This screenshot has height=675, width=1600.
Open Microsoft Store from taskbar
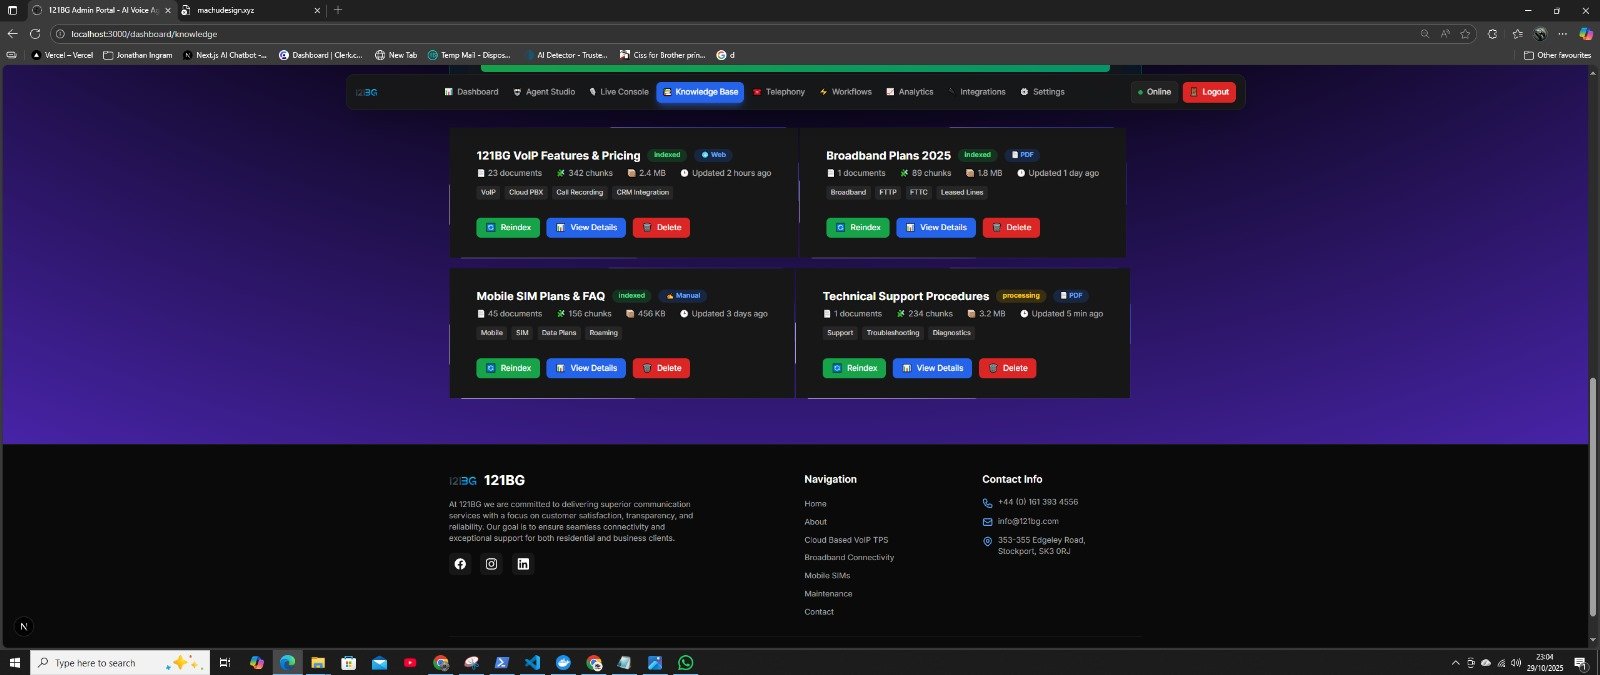click(348, 663)
